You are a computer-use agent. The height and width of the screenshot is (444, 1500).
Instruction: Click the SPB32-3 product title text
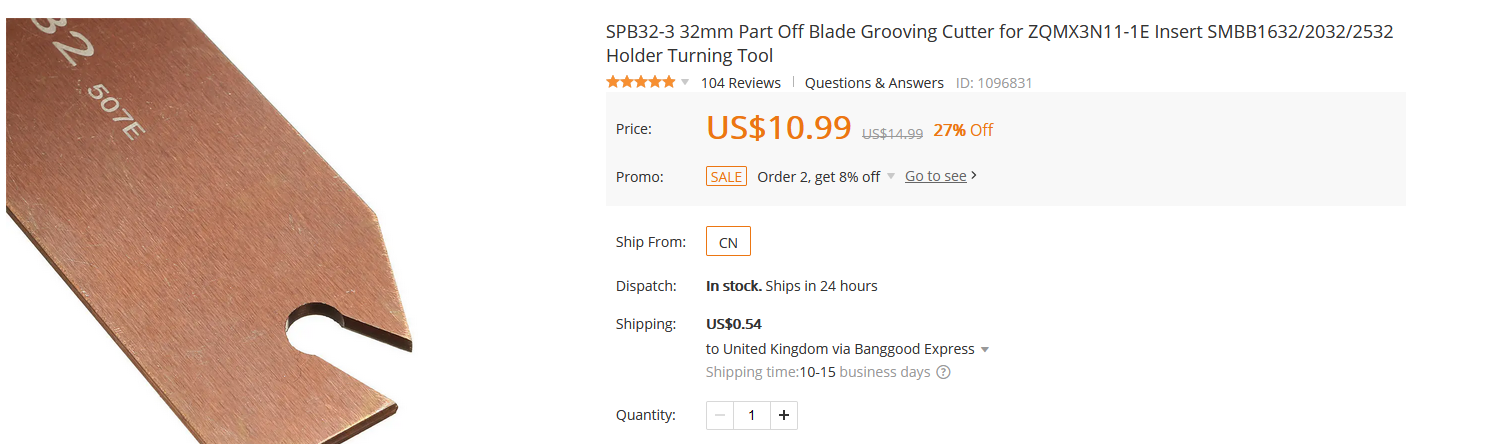point(1000,43)
